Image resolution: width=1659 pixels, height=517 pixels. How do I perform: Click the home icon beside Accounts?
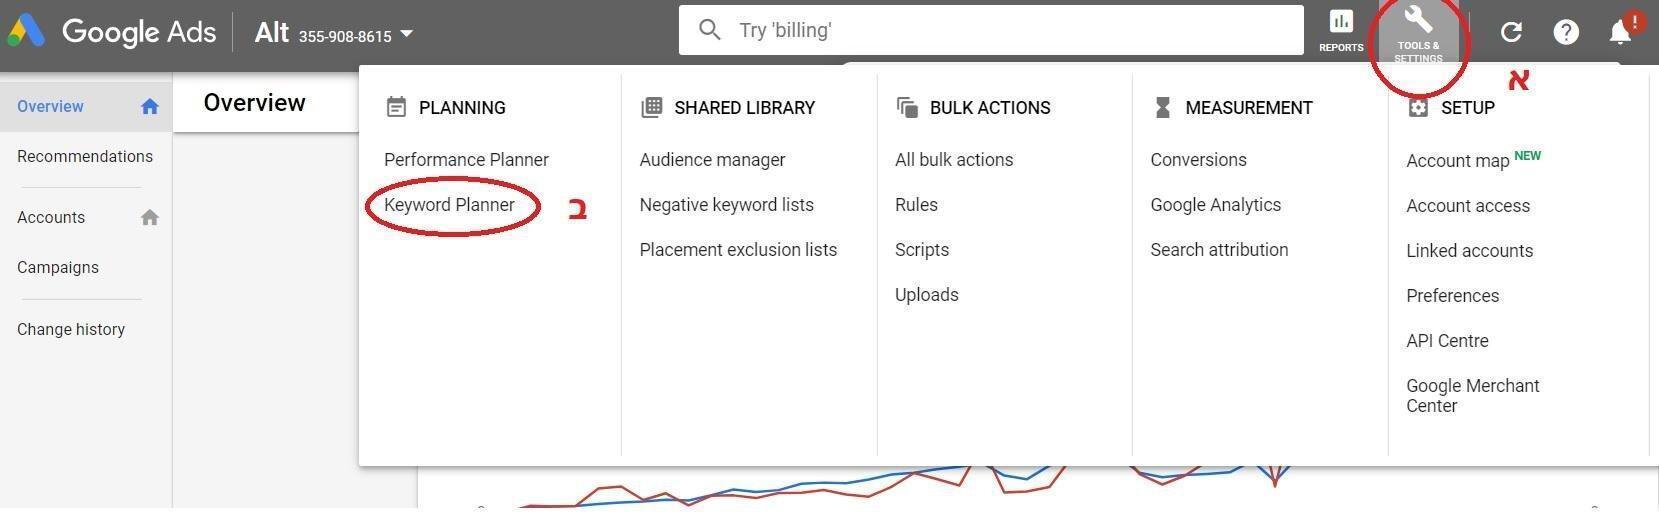[150, 218]
